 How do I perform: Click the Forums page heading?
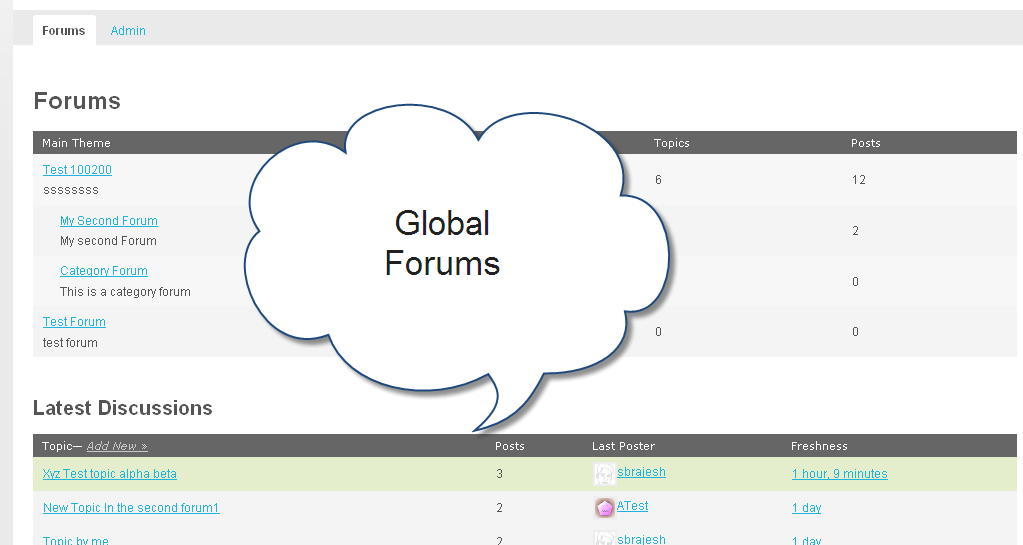click(x=77, y=101)
